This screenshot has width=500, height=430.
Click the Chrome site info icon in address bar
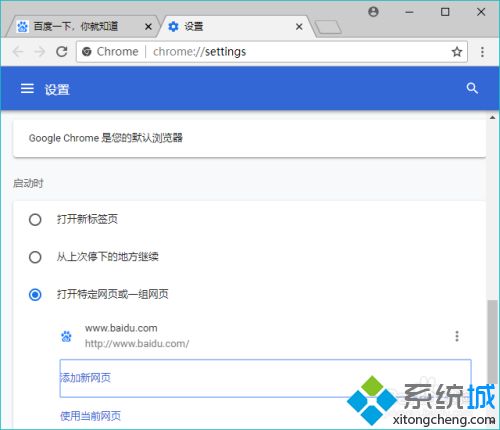[x=87, y=52]
